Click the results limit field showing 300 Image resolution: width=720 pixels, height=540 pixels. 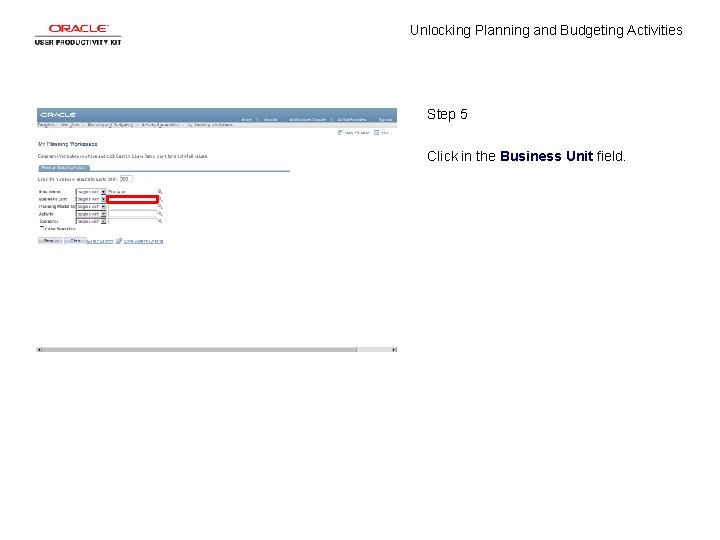[x=126, y=179]
